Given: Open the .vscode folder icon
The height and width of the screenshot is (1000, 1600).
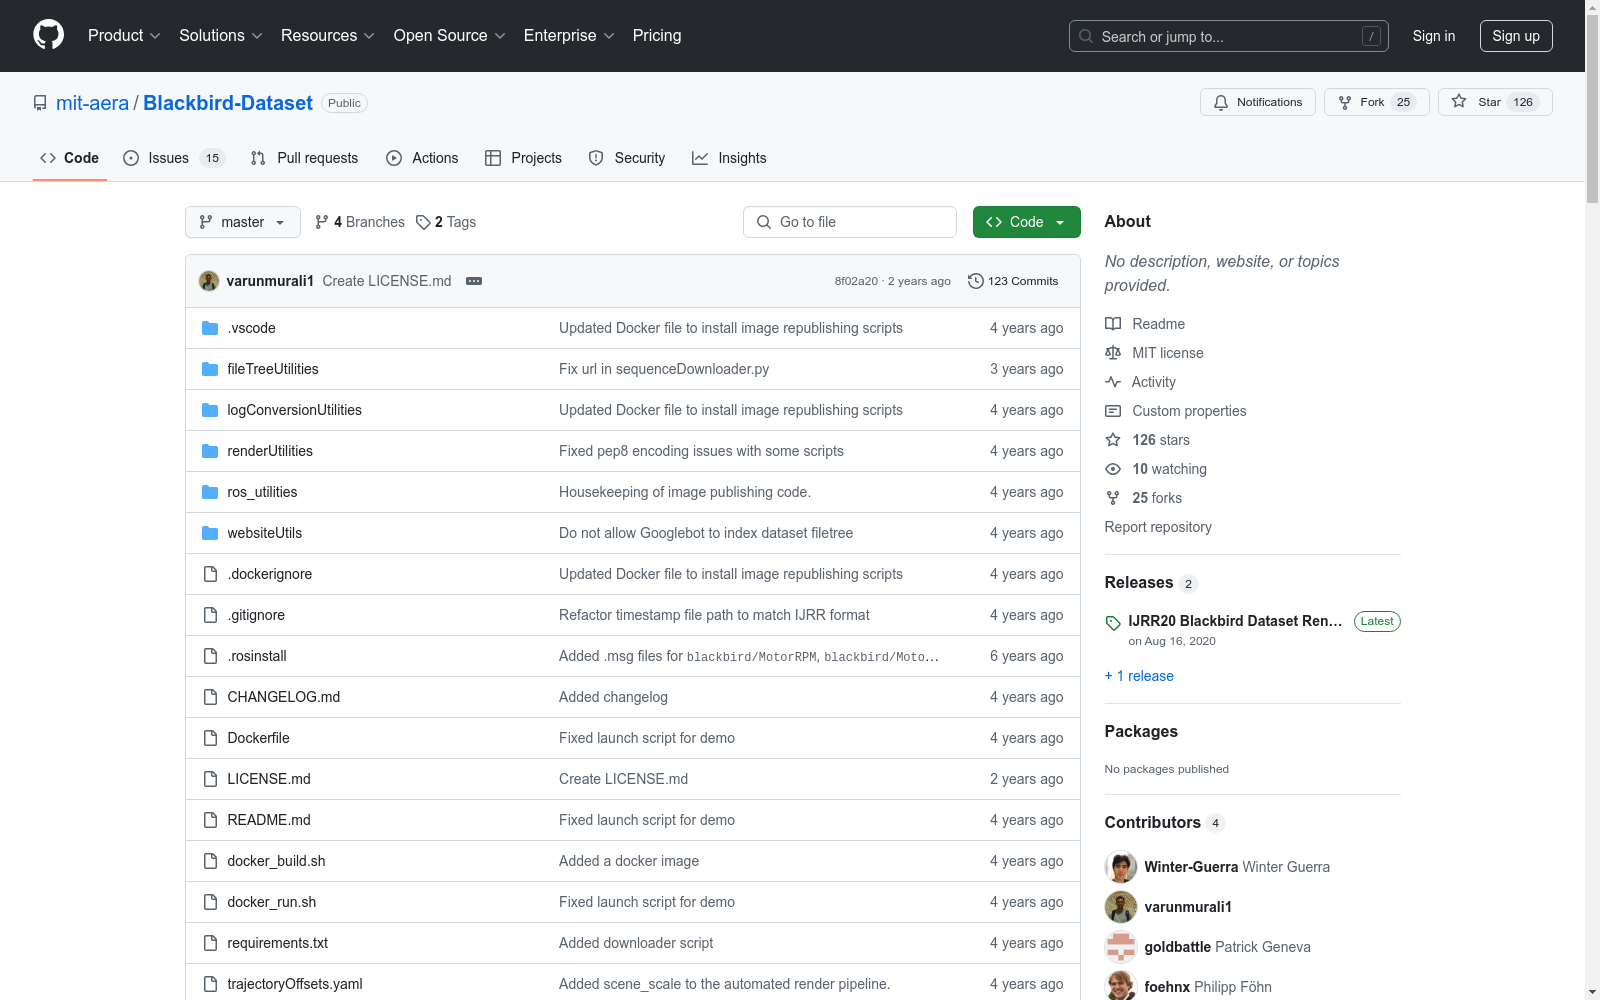Looking at the screenshot, I should tap(210, 328).
